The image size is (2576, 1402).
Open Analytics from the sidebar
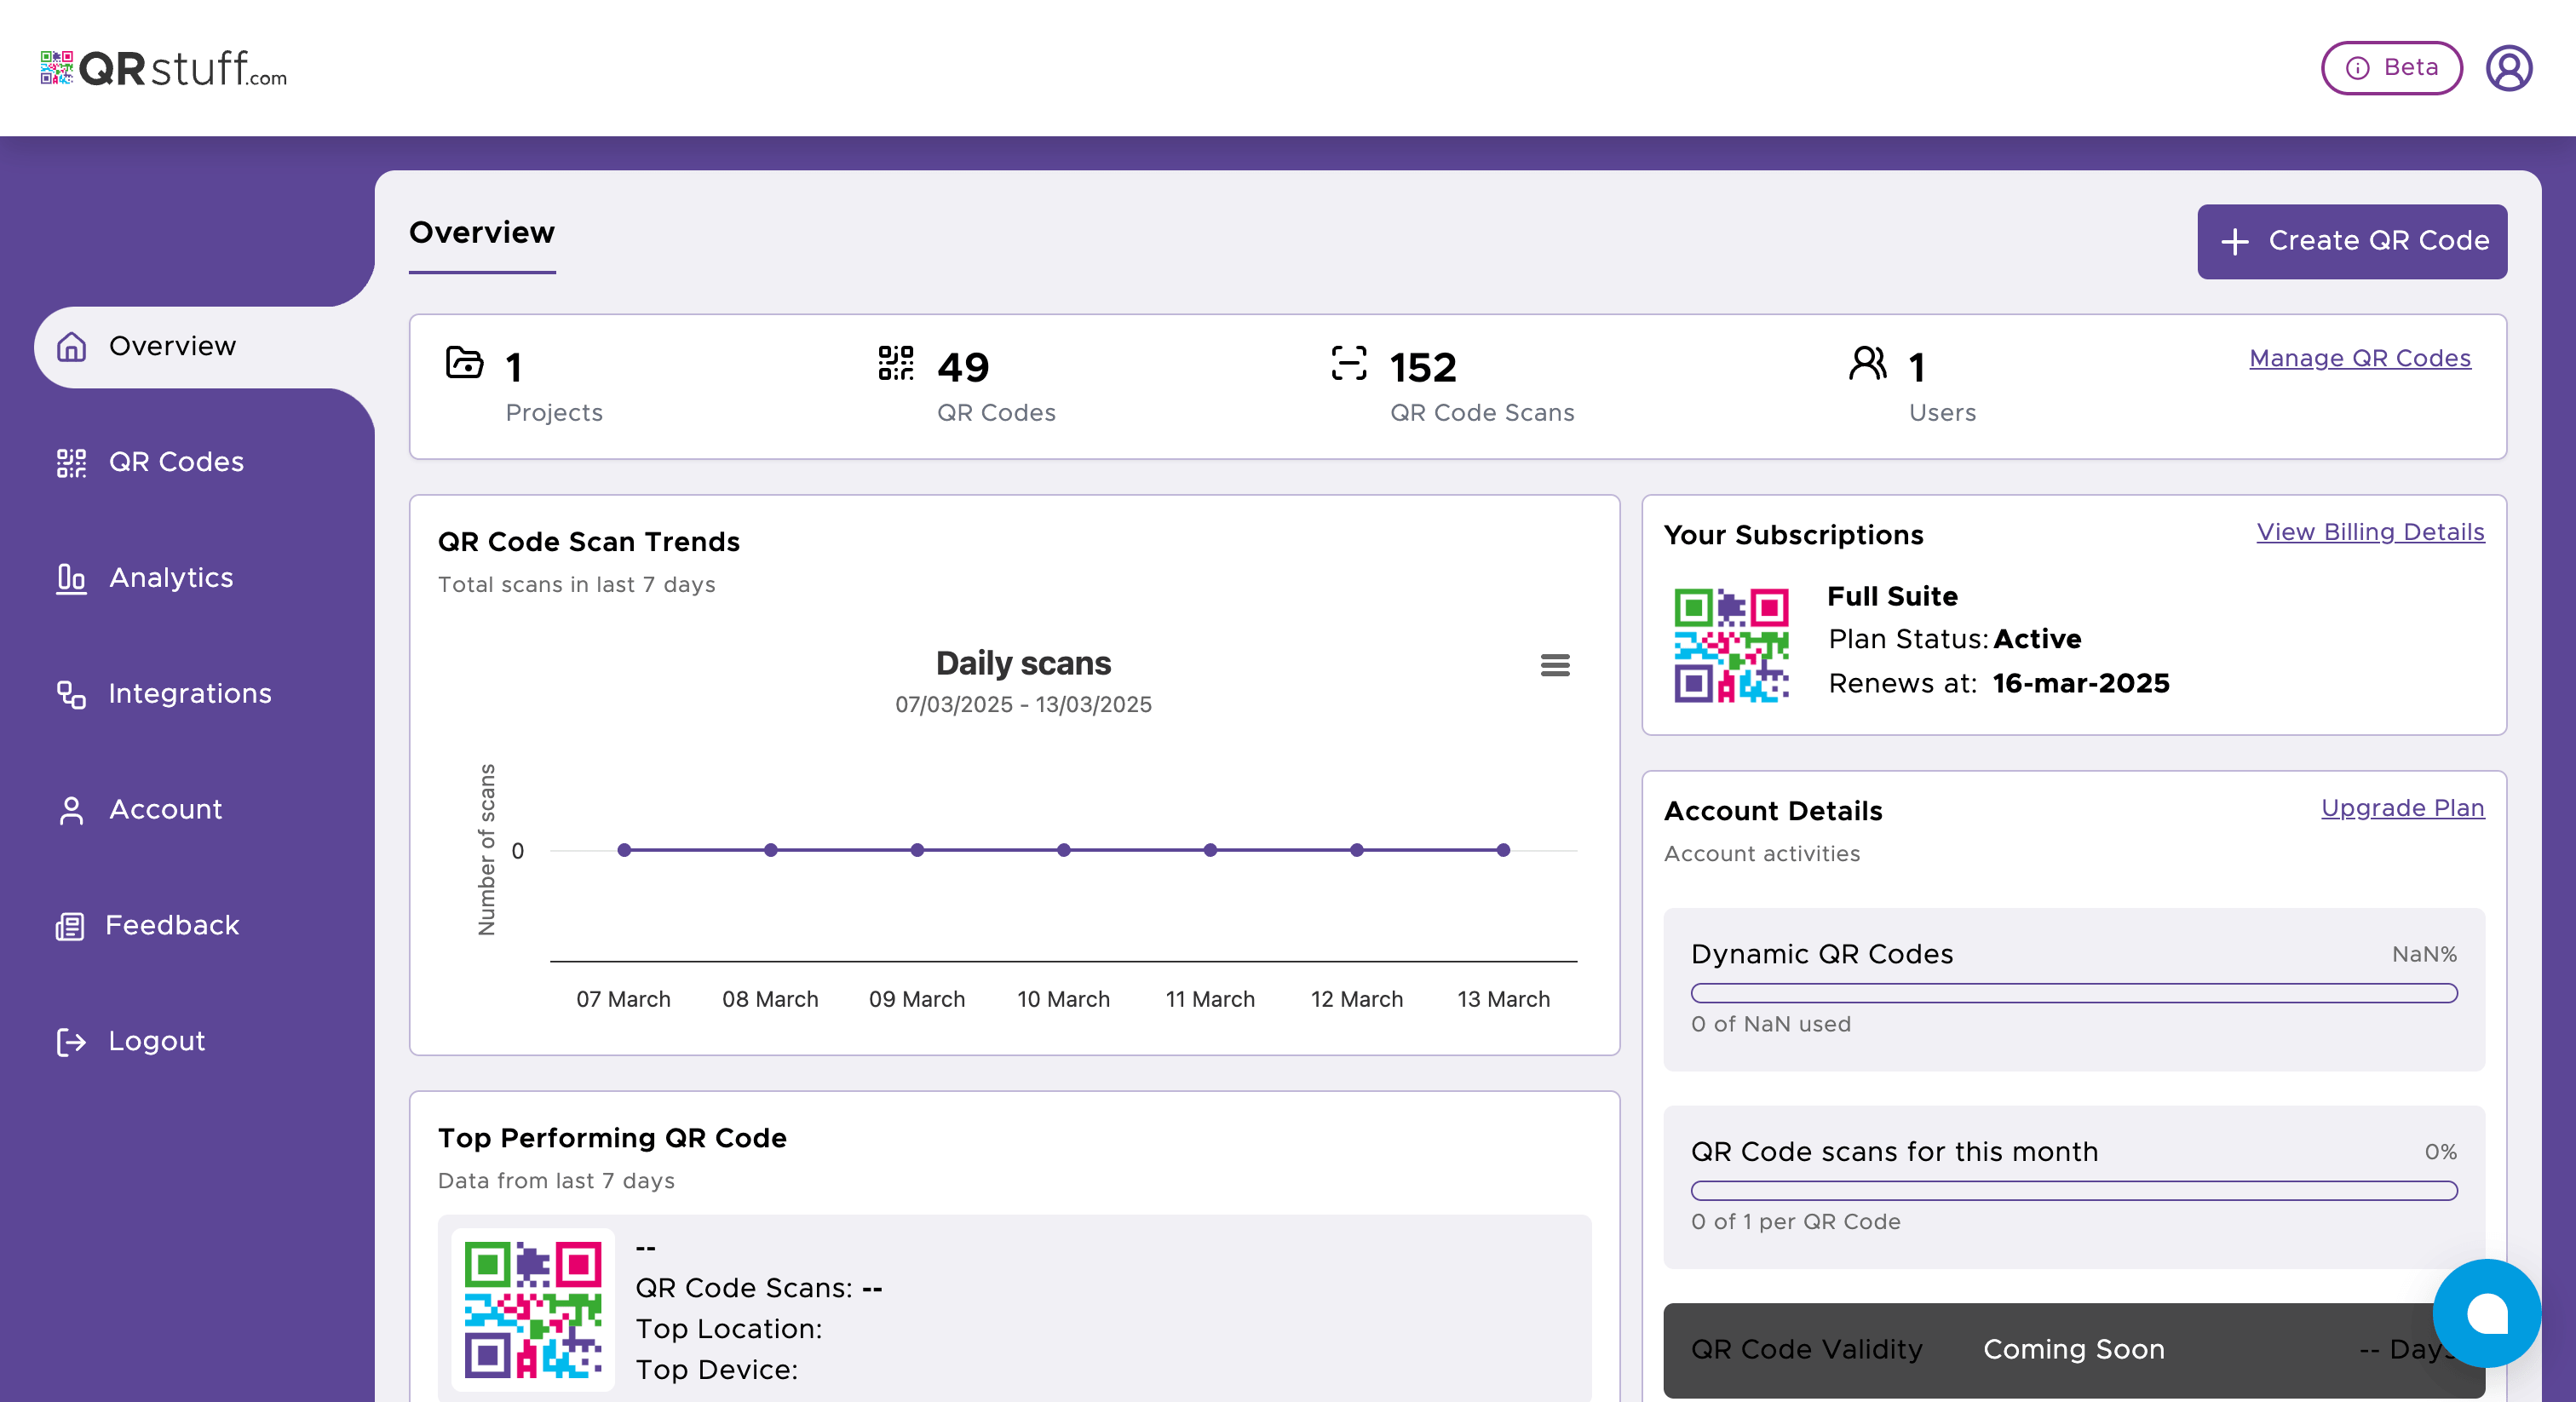coord(171,578)
